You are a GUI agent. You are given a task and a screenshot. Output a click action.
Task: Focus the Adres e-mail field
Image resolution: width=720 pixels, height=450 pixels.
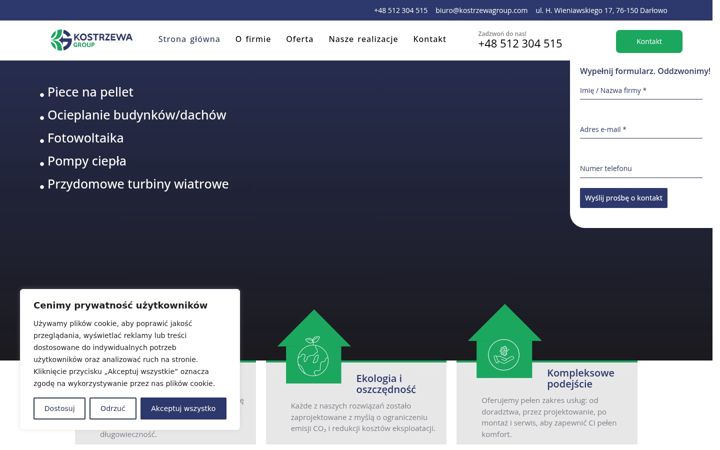point(641,130)
